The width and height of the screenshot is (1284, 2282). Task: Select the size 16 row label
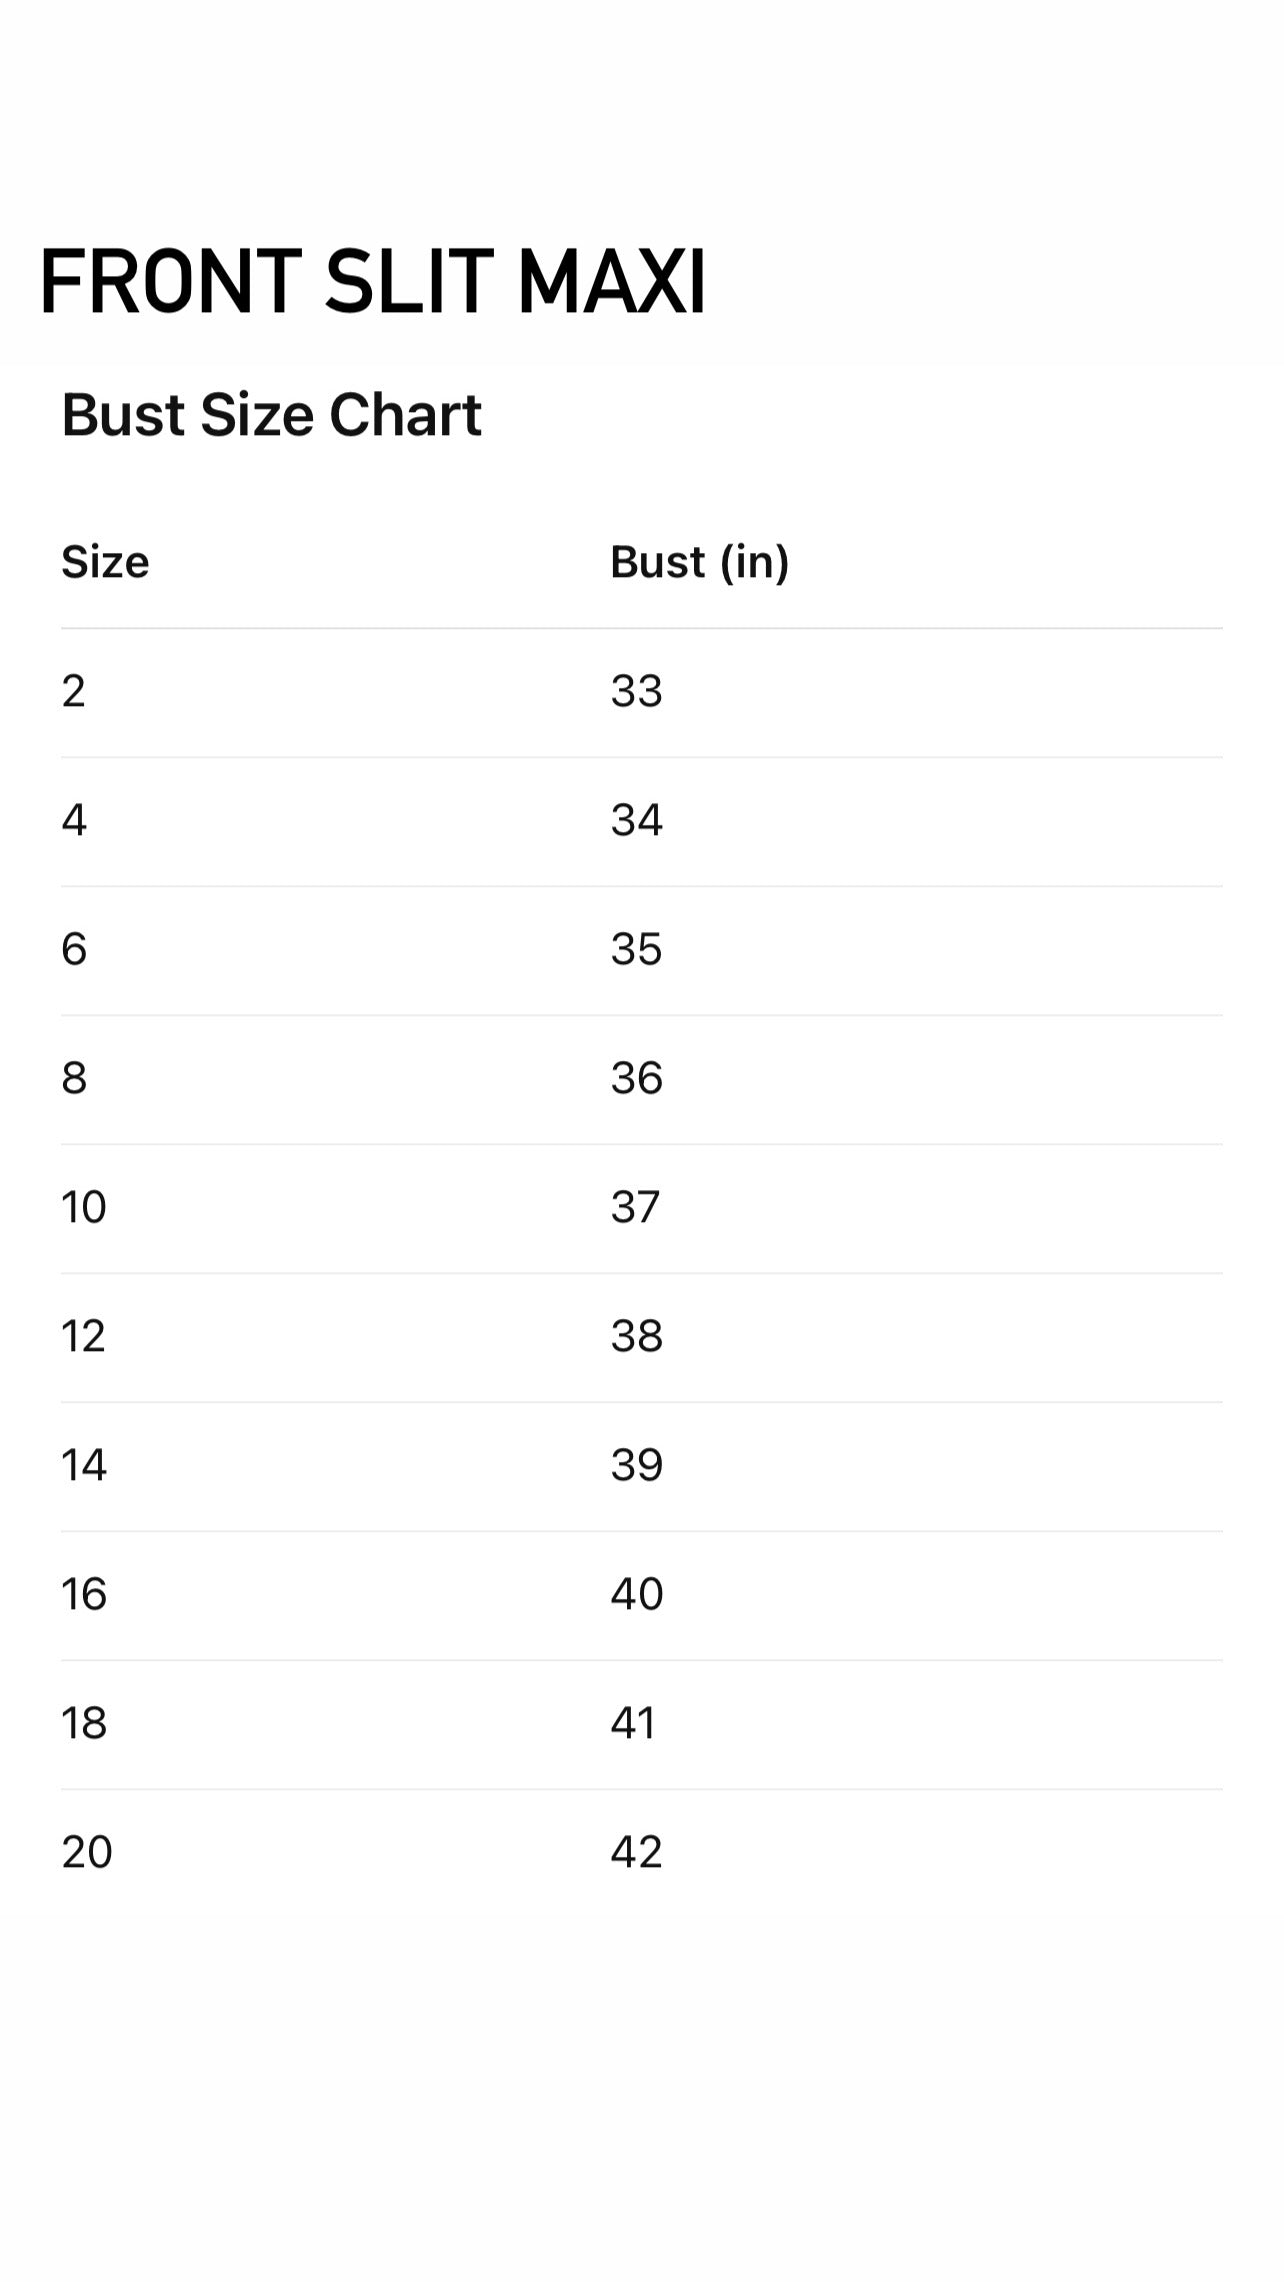click(x=83, y=1594)
